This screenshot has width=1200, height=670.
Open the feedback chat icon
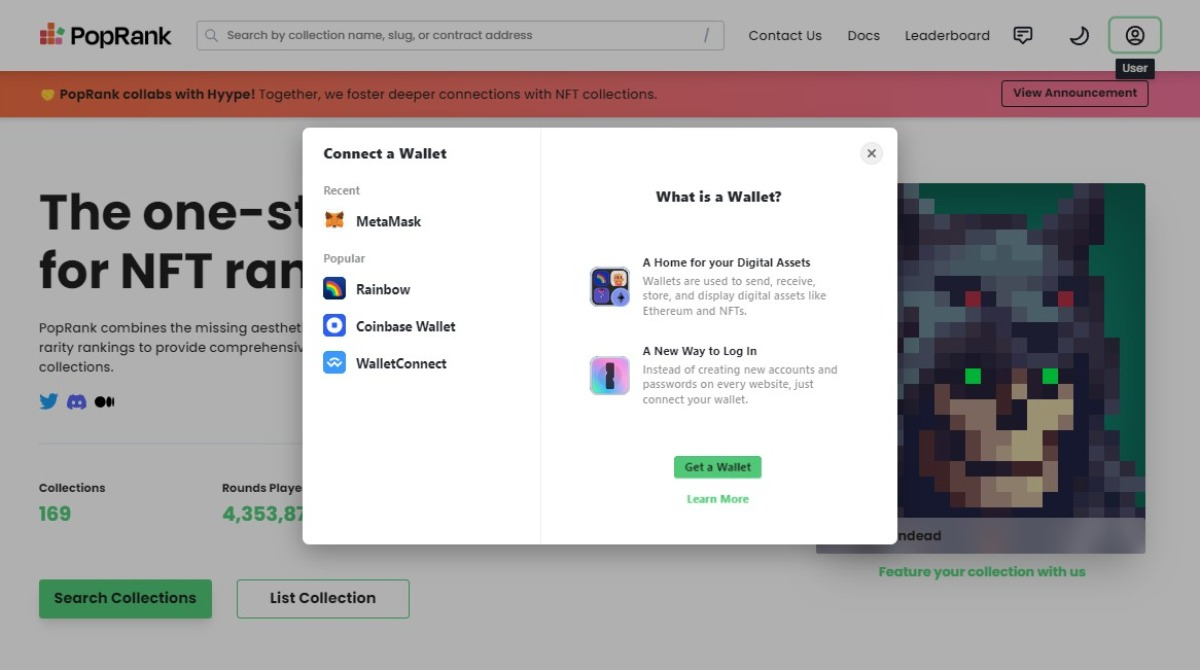[x=1022, y=35]
